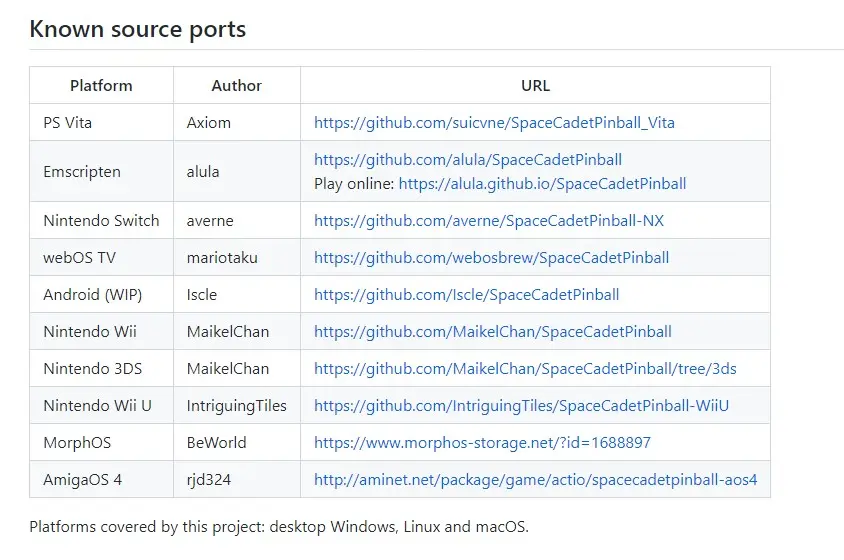
Task: Click the author name BeWorld
Action: click(216, 443)
